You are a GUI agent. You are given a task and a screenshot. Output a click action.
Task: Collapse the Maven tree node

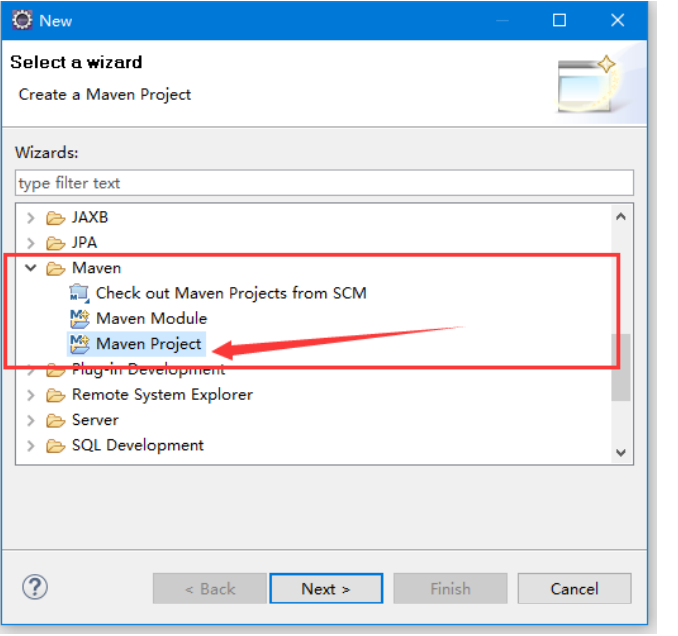click(x=30, y=268)
